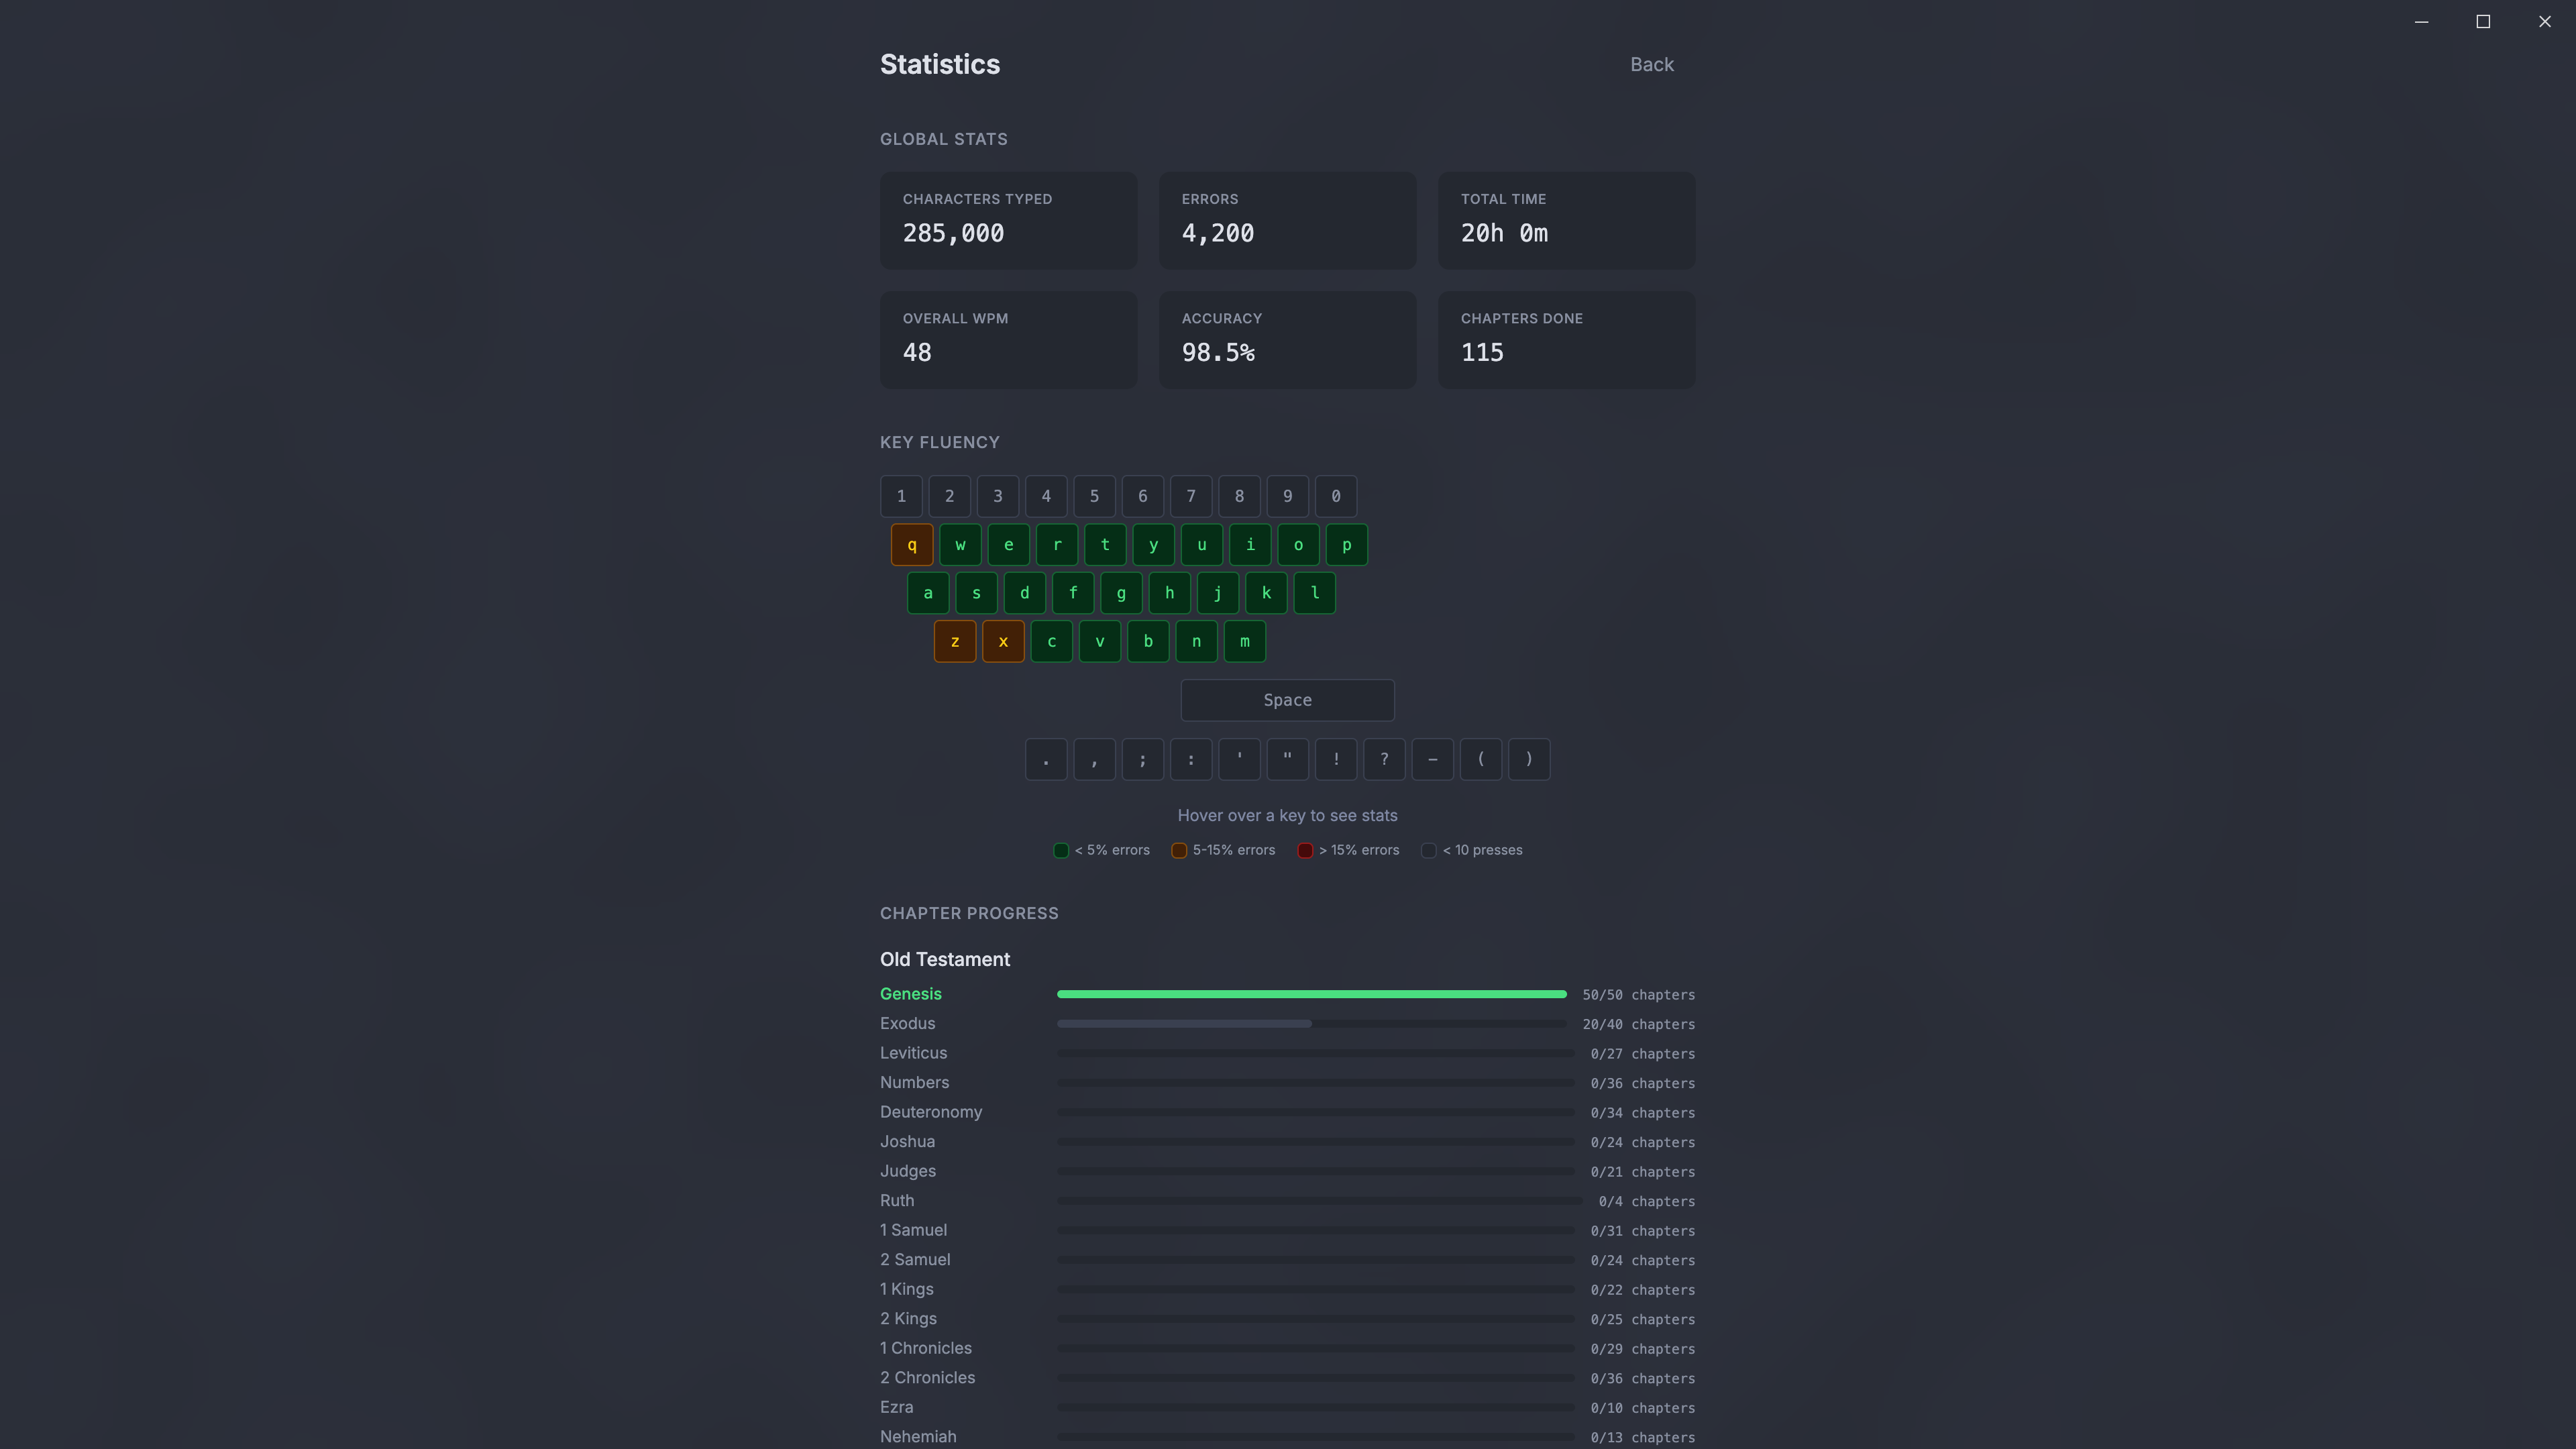This screenshot has height=1449, width=2576.
Task: Click the number '1' key tile
Action: (901, 496)
